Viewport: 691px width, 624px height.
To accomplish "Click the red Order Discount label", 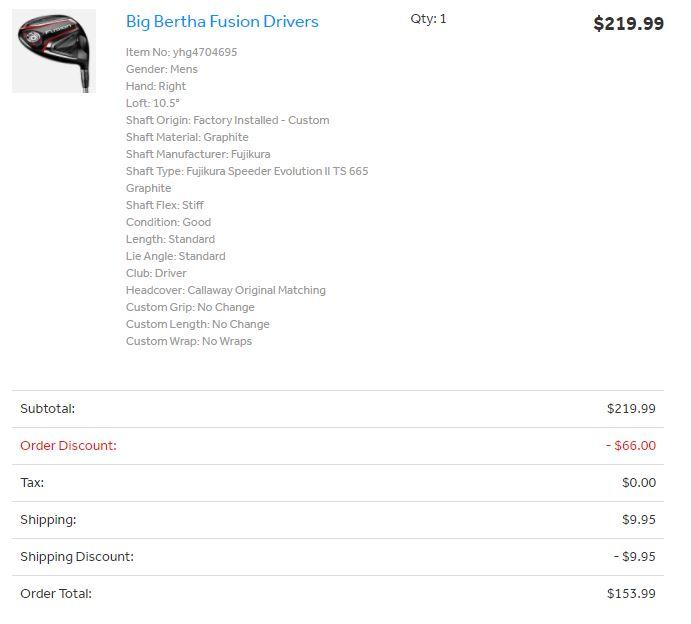I will (x=68, y=445).
